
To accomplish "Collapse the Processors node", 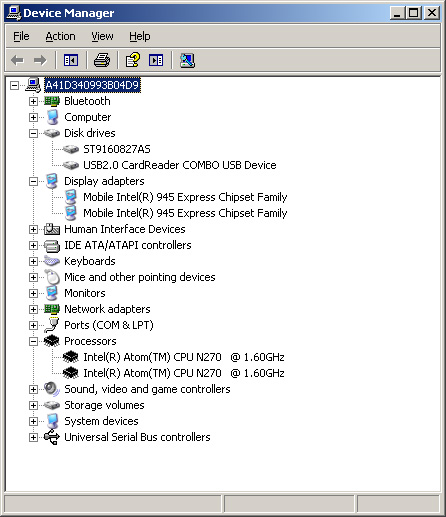I will [33, 341].
